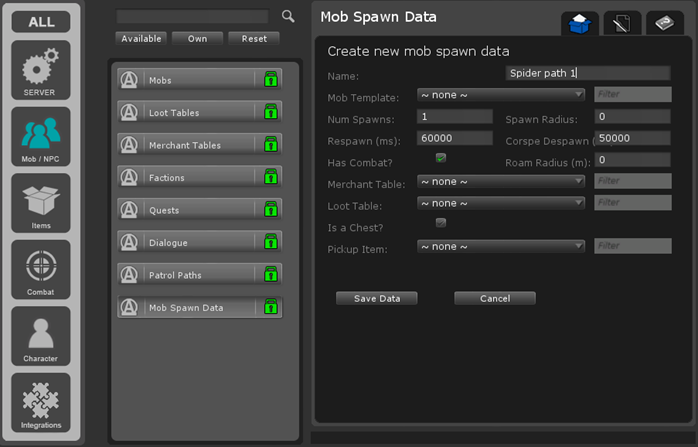Click the Respawn (ms) input field

point(455,138)
